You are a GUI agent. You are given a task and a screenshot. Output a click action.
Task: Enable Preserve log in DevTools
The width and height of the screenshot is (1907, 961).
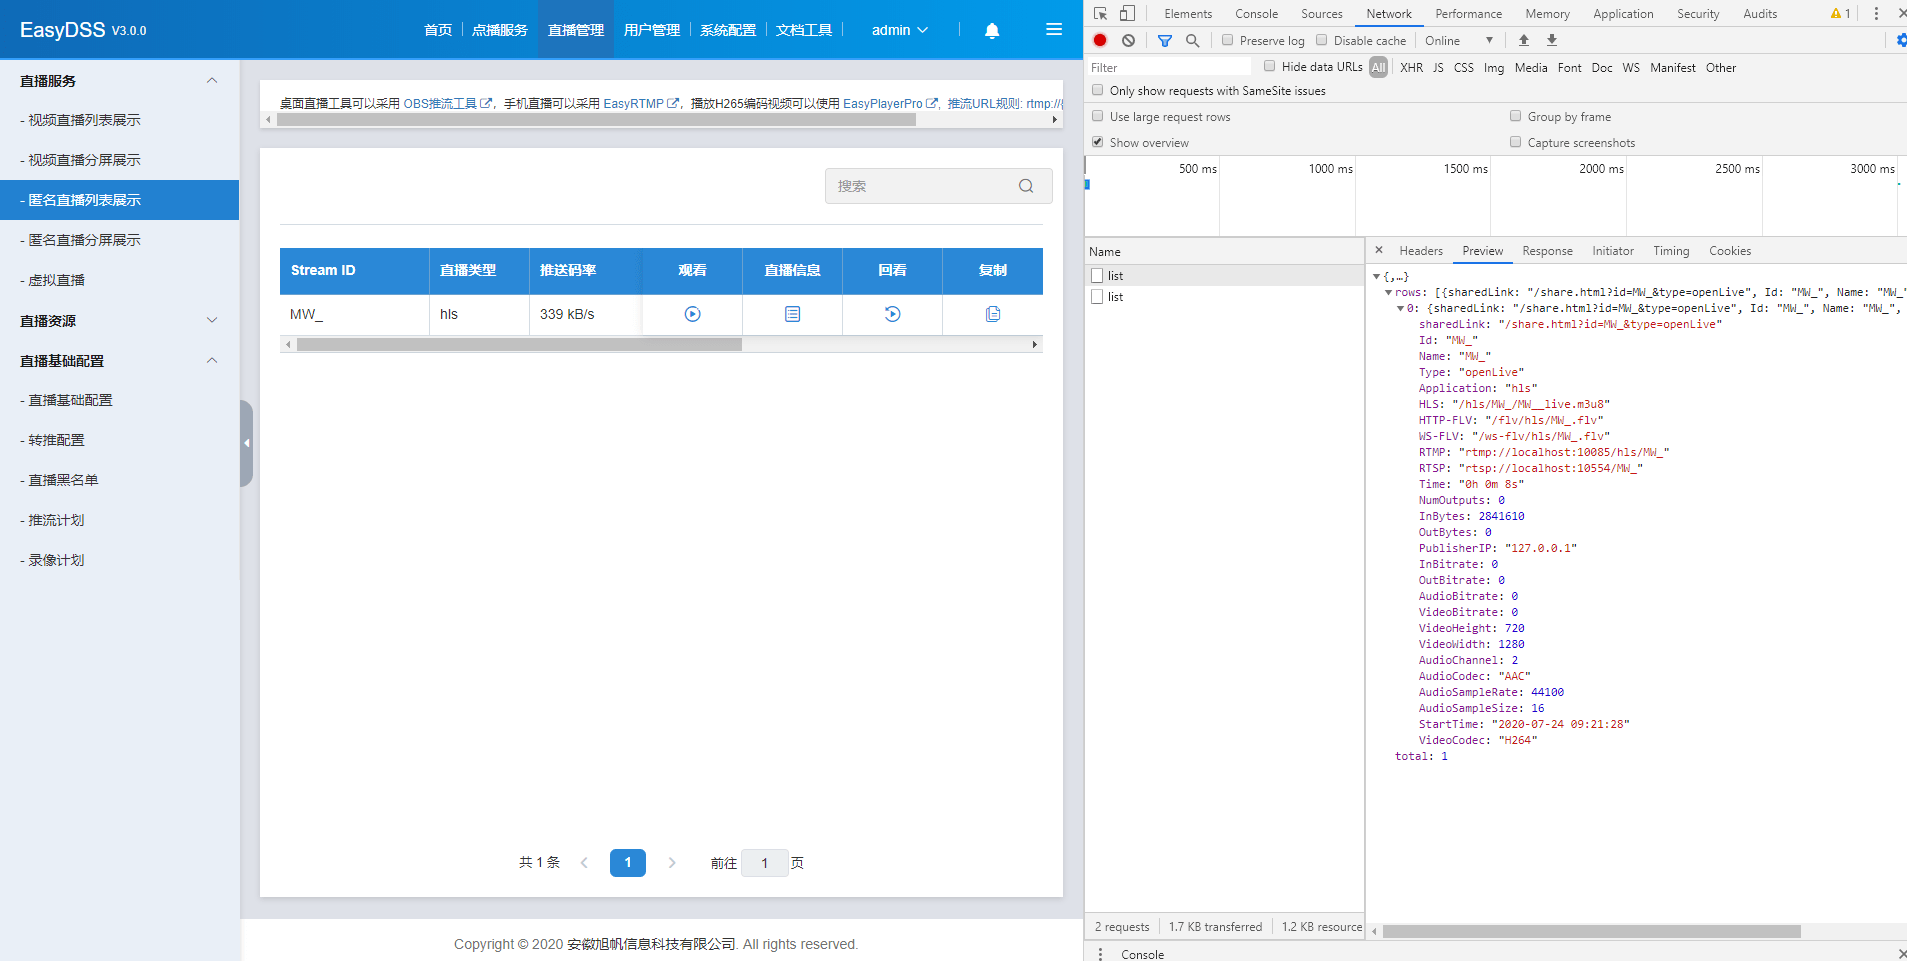click(x=1227, y=40)
